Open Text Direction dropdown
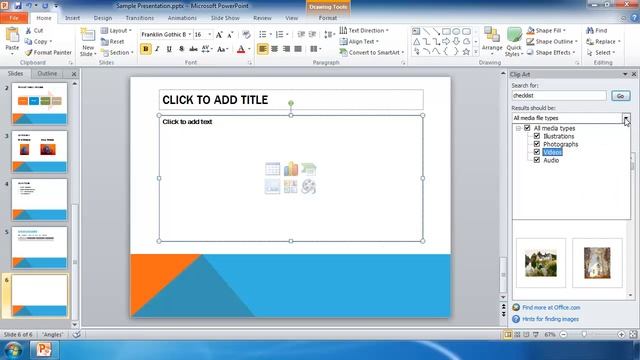 364,31
